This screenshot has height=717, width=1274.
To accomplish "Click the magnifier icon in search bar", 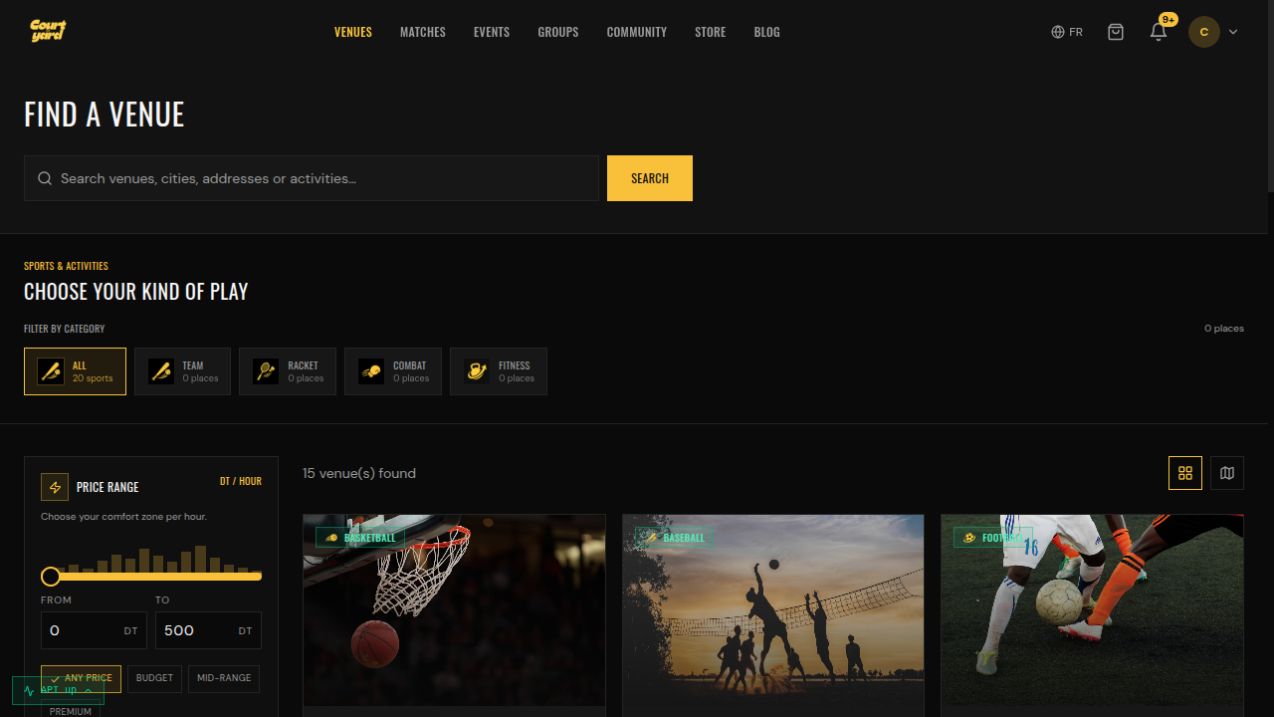I will 45,178.
